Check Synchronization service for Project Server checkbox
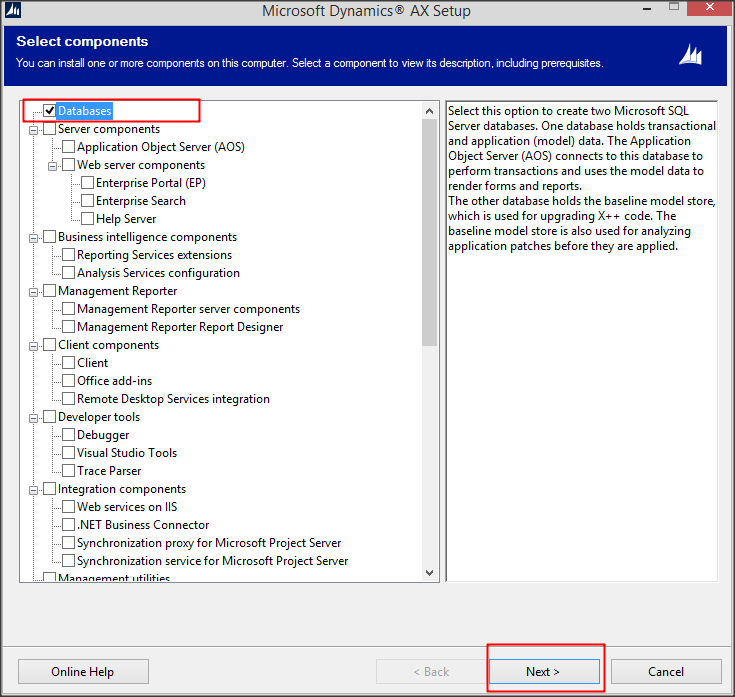 pyautogui.click(x=68, y=561)
